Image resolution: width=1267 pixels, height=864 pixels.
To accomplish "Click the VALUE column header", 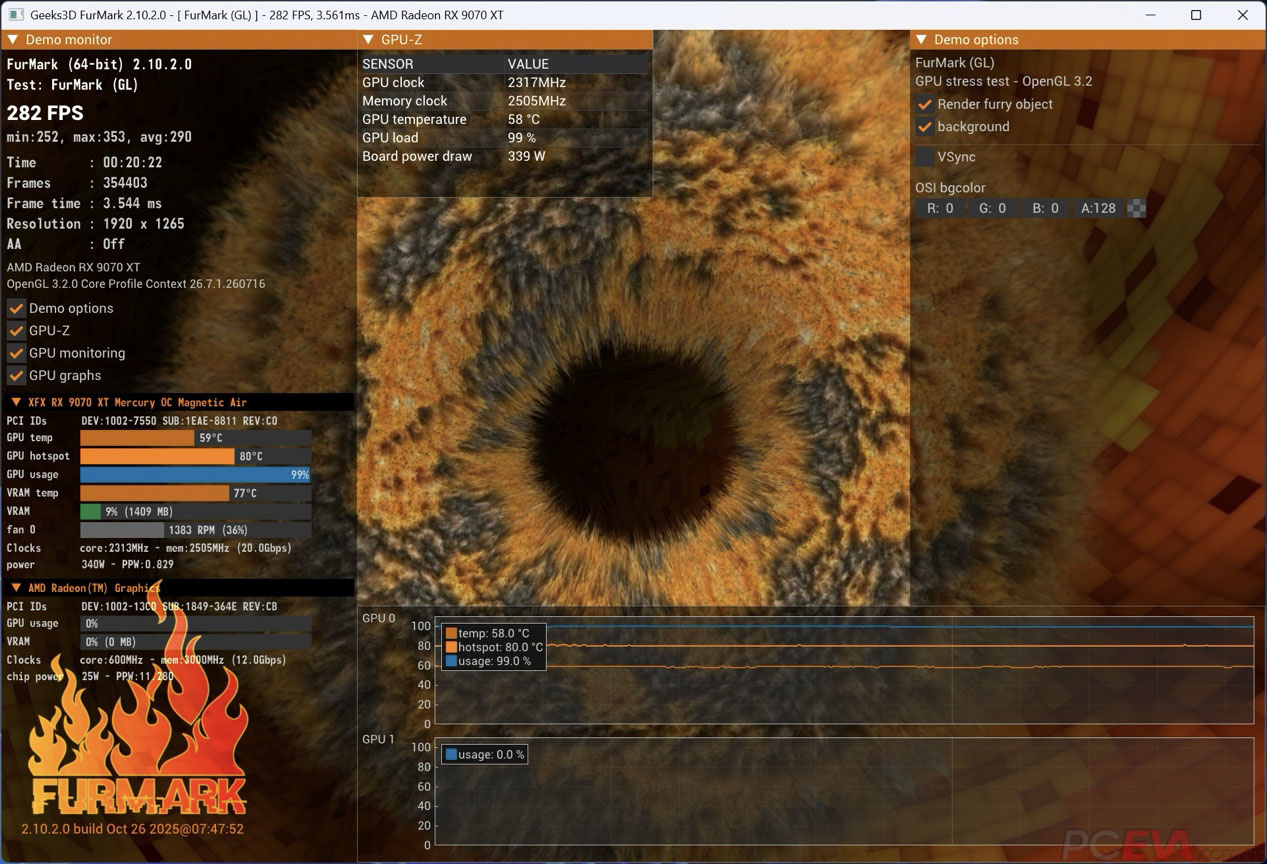I will pos(528,64).
